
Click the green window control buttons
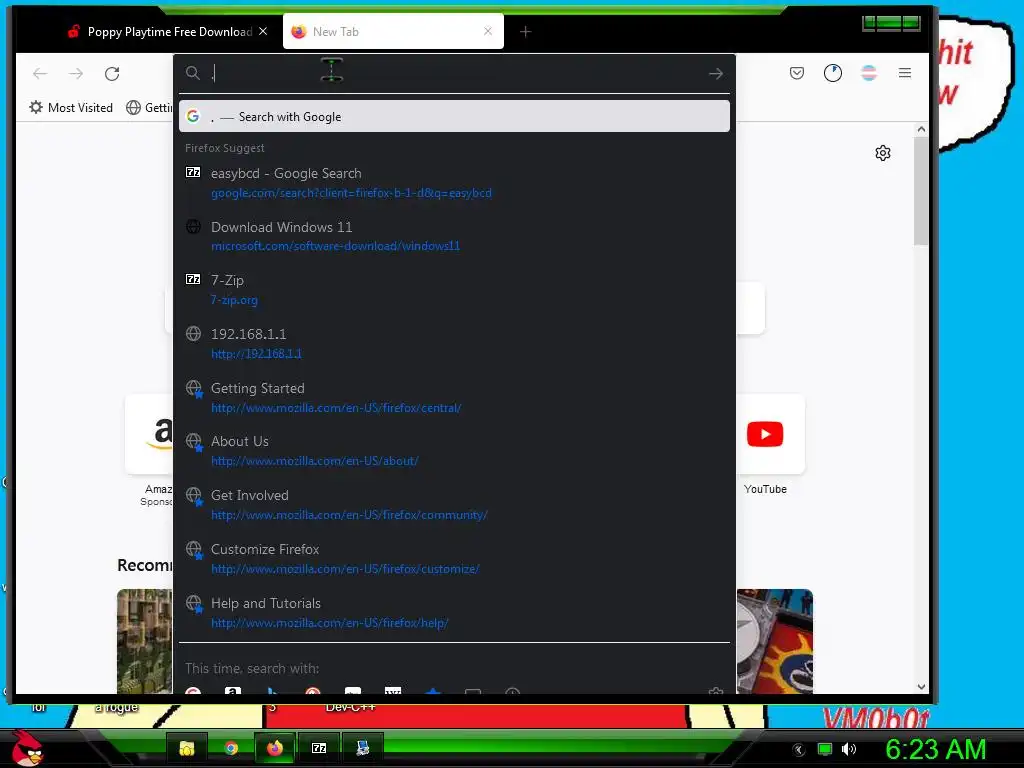[x=891, y=24]
